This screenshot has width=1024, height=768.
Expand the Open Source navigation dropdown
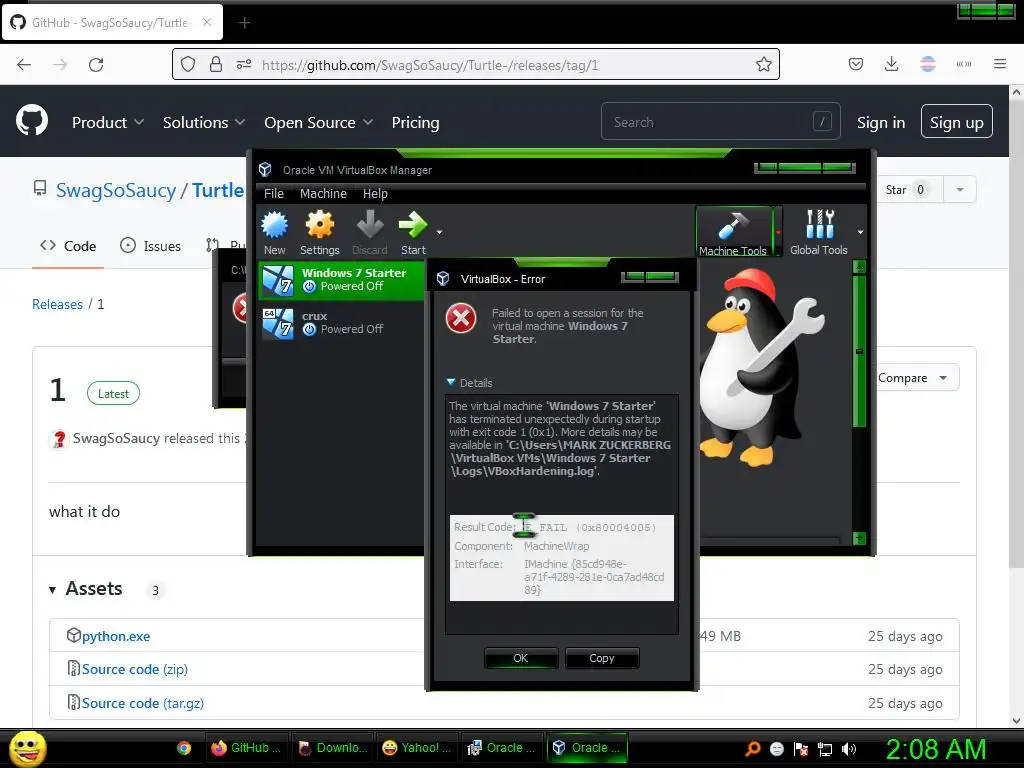(319, 122)
